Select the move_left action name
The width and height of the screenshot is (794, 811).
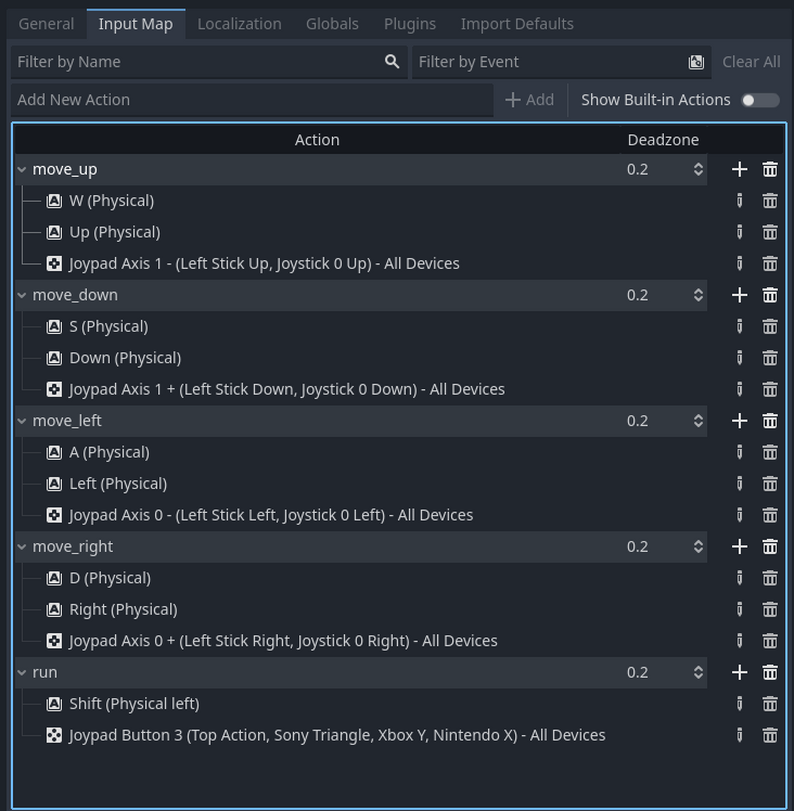coord(67,420)
